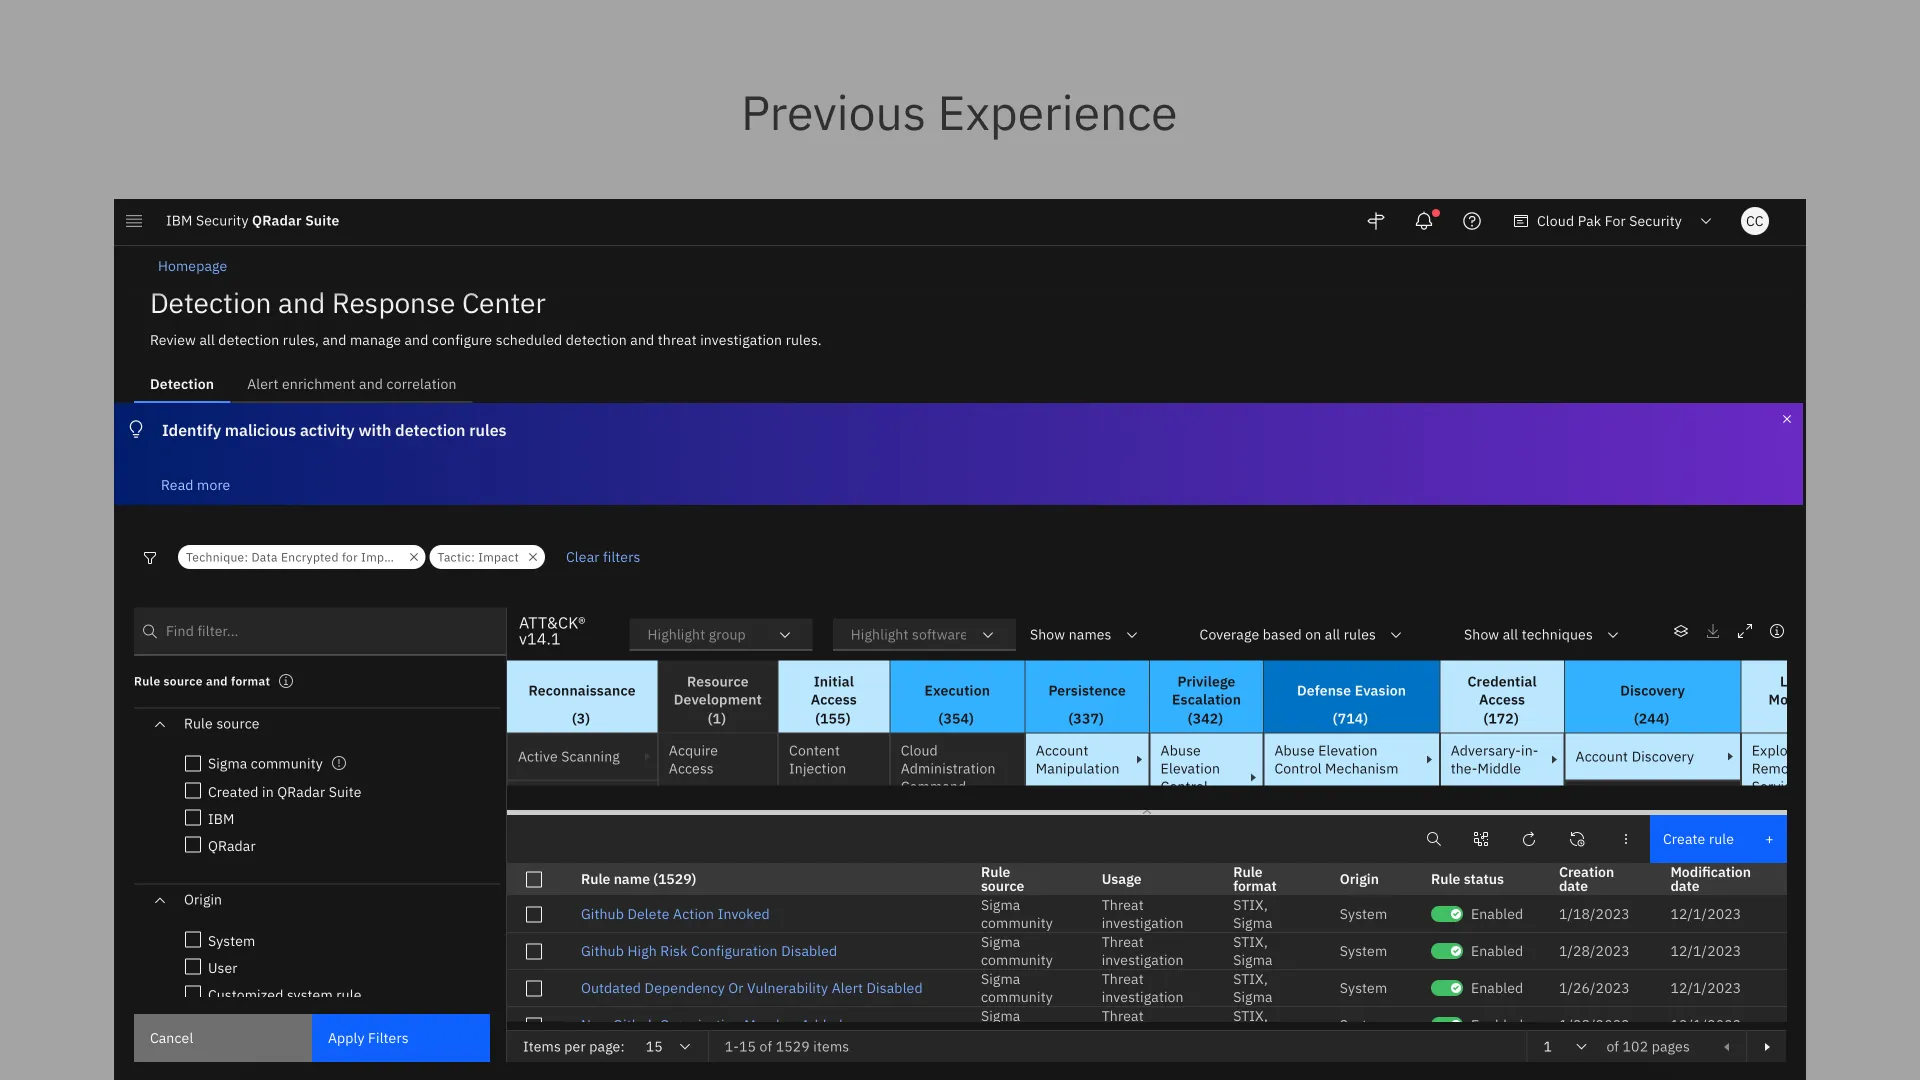The width and height of the screenshot is (1920, 1080).
Task: Change Items per page dropdown
Action: click(x=668, y=1047)
